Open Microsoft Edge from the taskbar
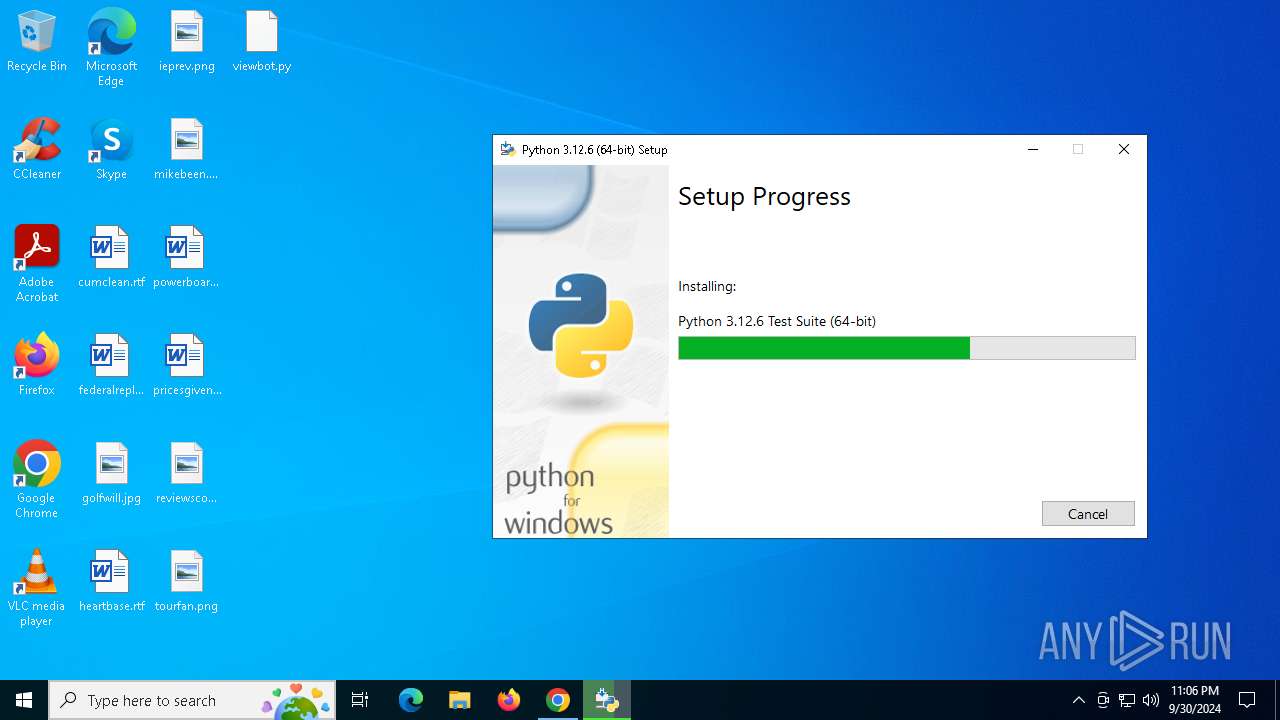This screenshot has width=1280, height=720. coord(411,700)
